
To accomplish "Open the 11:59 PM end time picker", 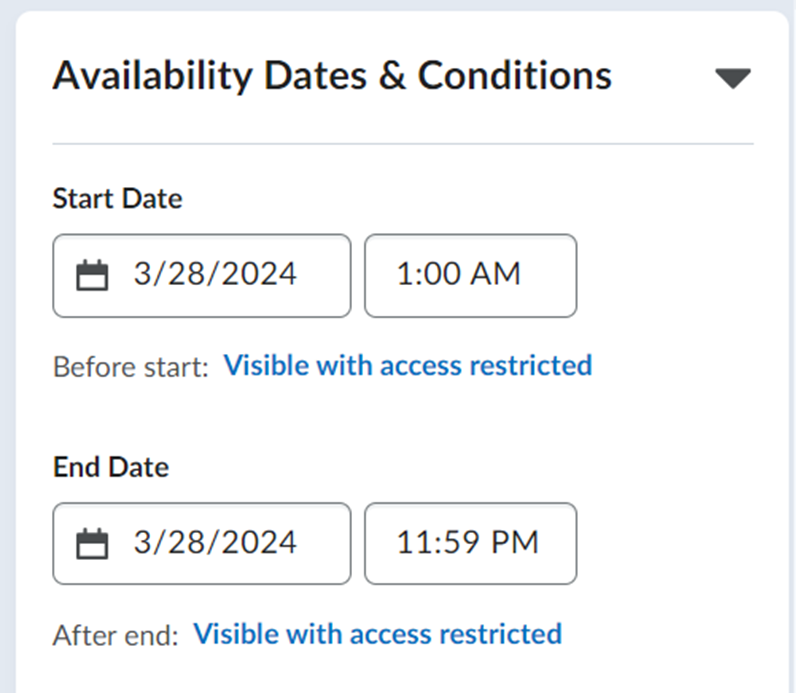I will pyautogui.click(x=470, y=544).
